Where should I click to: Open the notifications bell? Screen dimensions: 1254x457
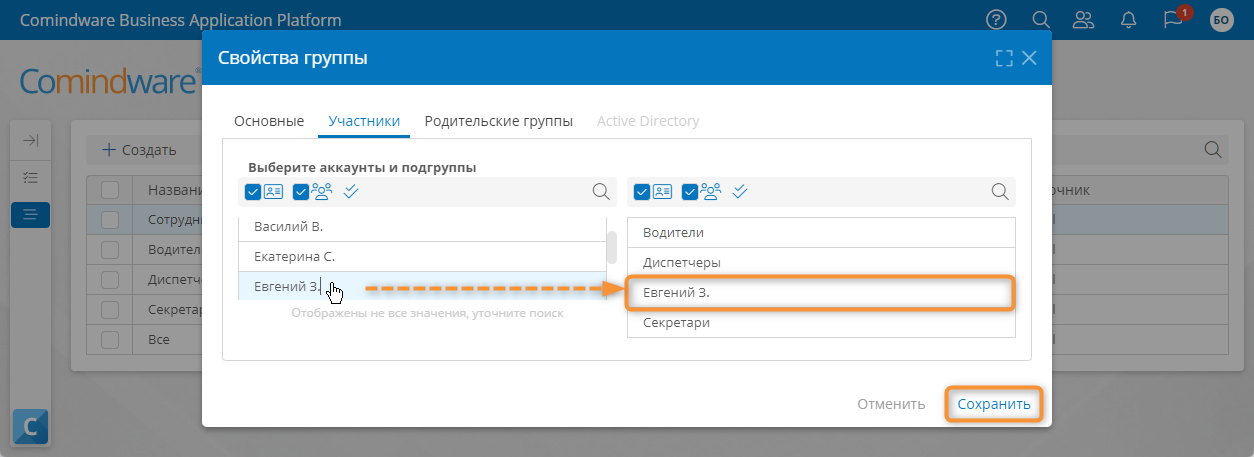1129,19
